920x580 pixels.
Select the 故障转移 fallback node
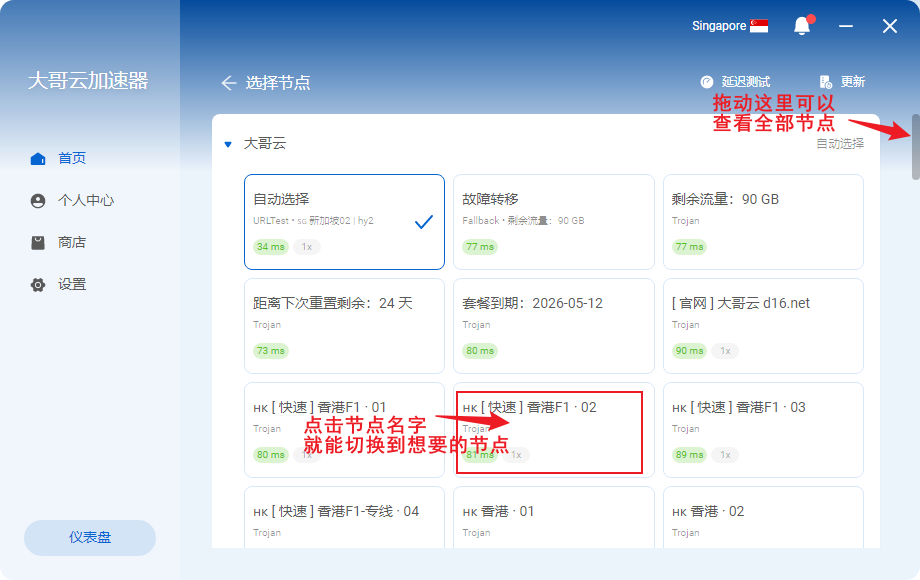(553, 222)
